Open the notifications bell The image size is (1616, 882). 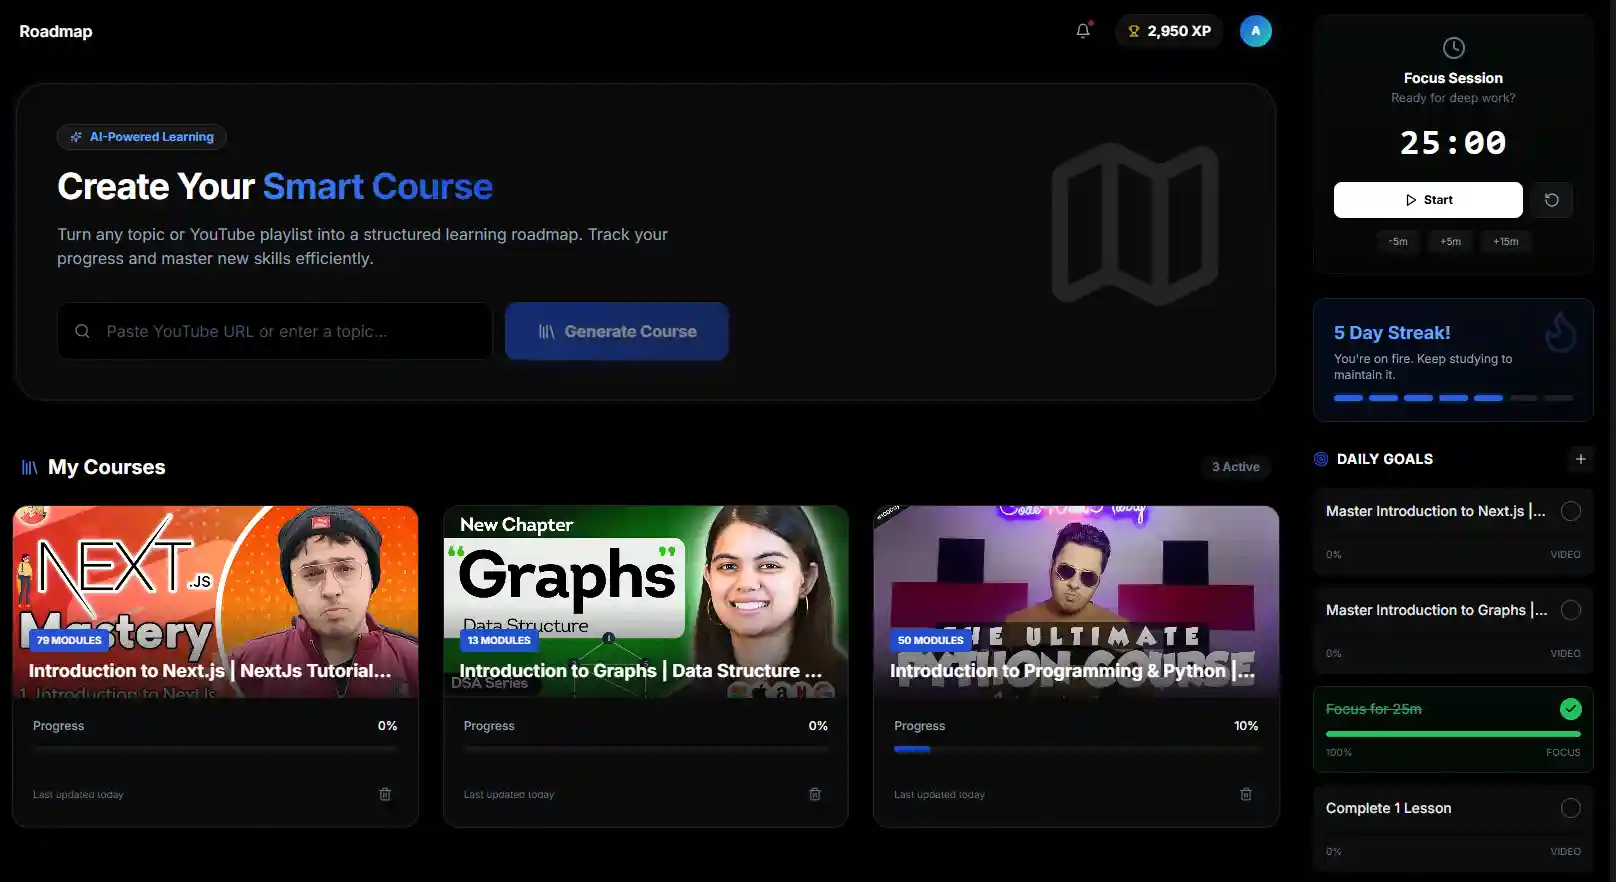1083,31
